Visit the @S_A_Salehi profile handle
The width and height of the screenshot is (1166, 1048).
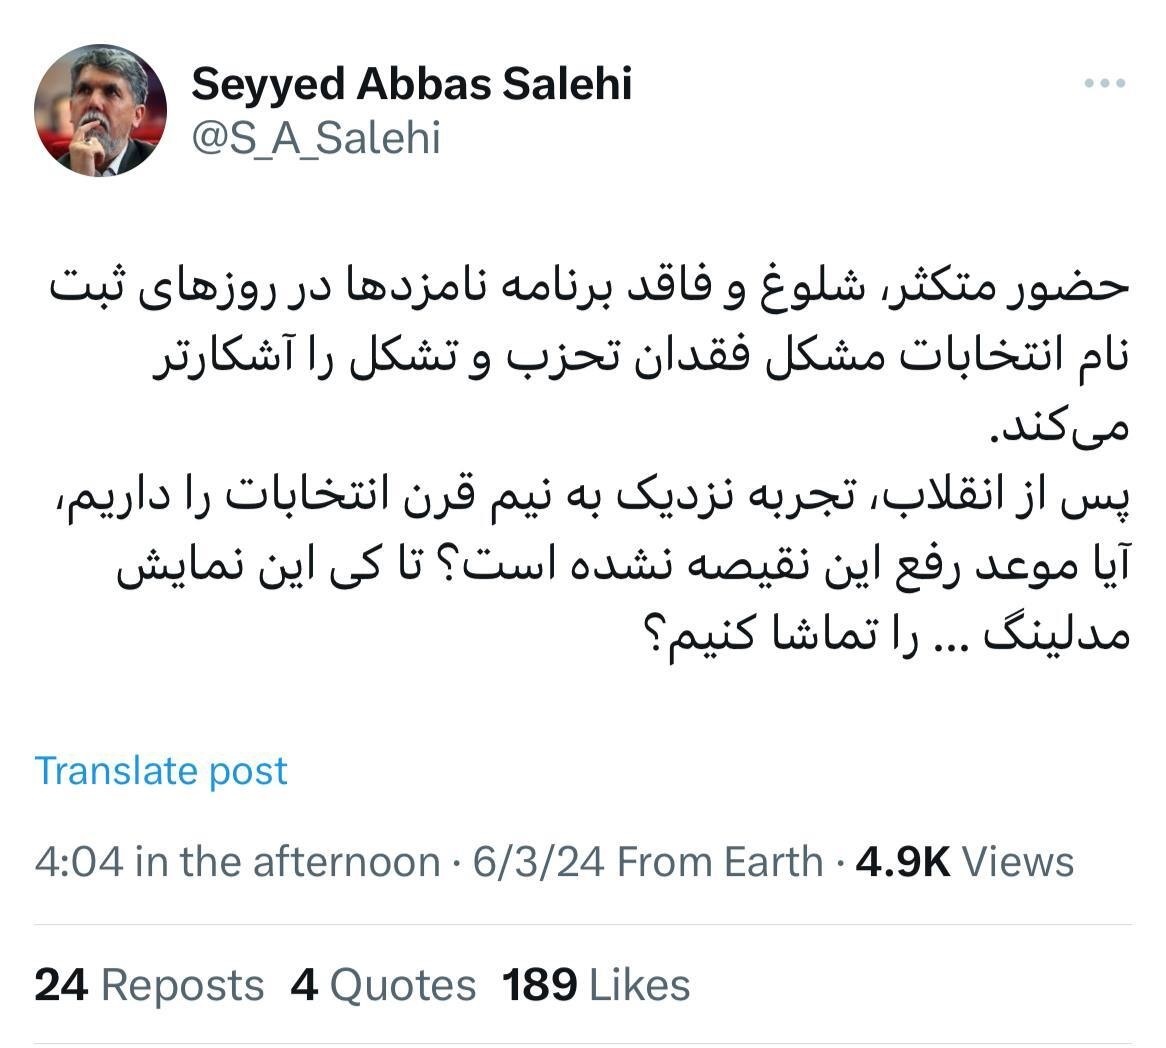pos(316,139)
